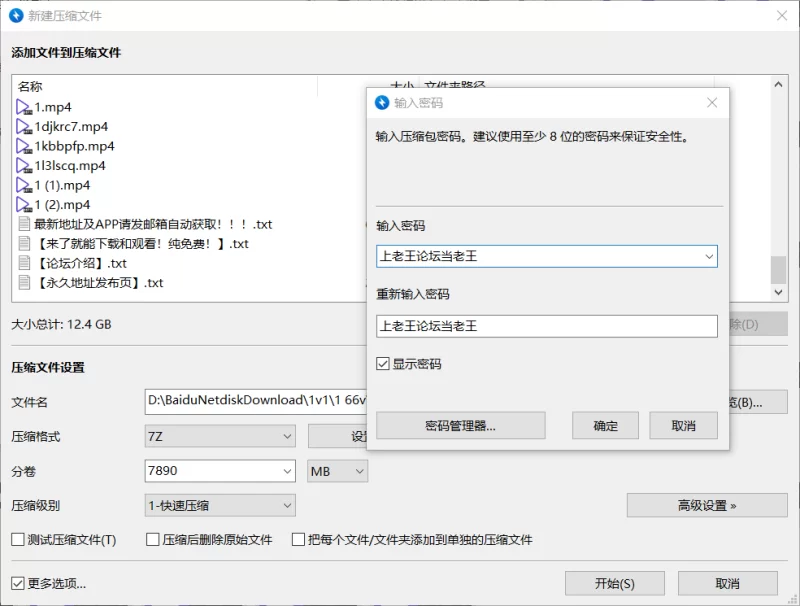Close the 新建压缩文件 window
Viewport: 800px width, 606px height.
(782, 16)
